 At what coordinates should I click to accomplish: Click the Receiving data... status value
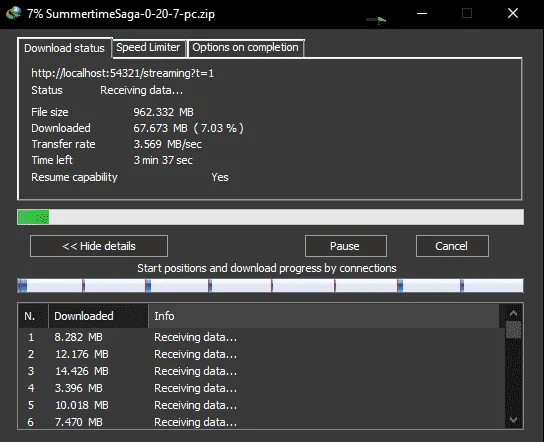141,90
